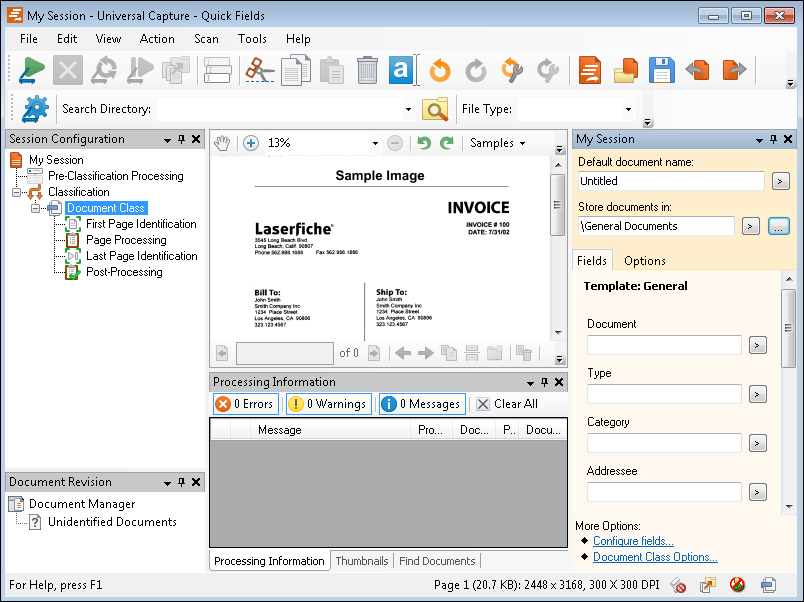Click the blue floppy disk save icon
The height and width of the screenshot is (602, 804).
point(661,70)
